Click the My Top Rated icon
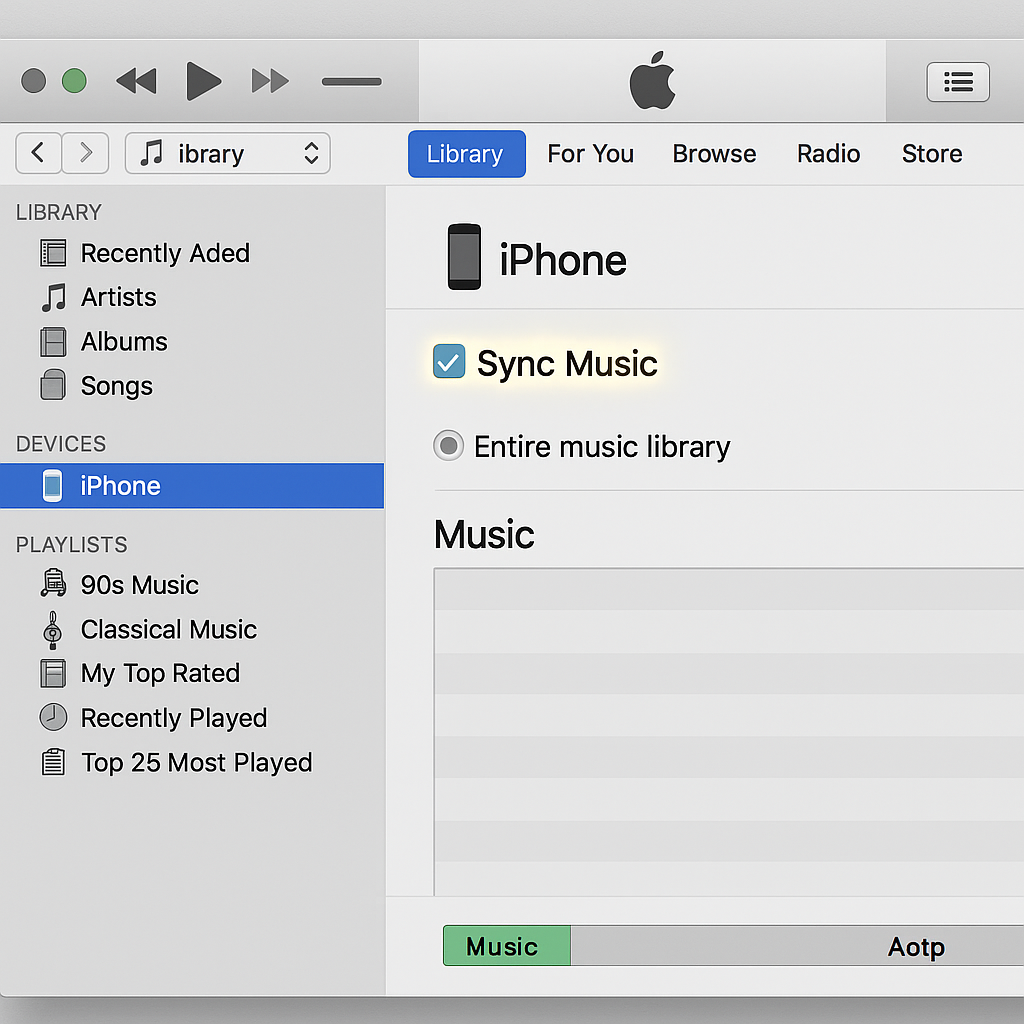Viewport: 1024px width, 1024px height. pos(53,673)
